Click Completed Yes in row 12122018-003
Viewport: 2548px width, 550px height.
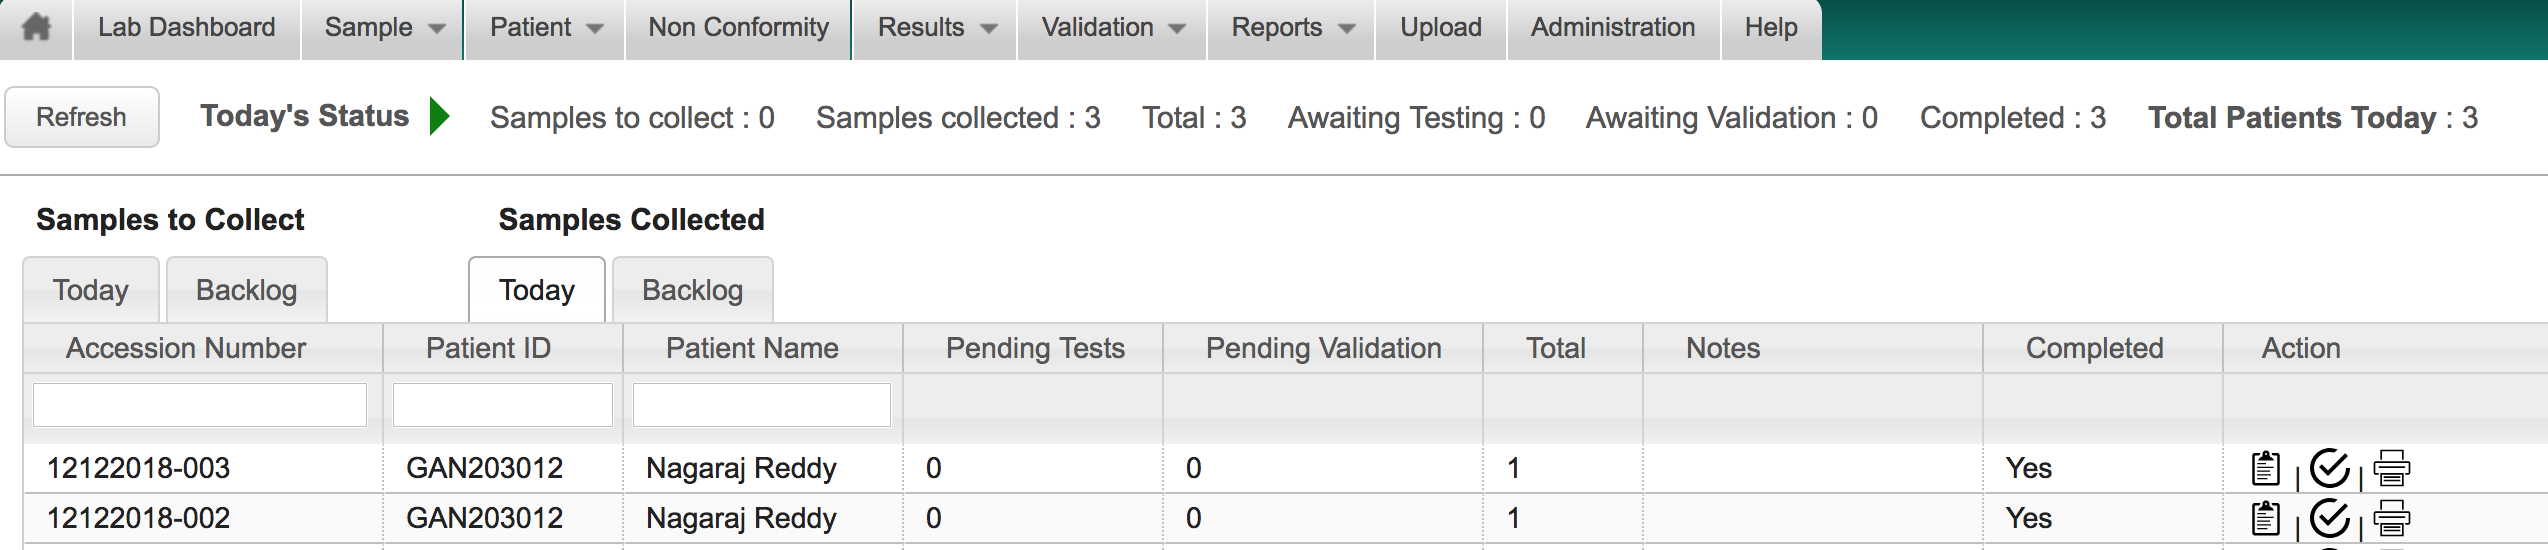point(2029,468)
